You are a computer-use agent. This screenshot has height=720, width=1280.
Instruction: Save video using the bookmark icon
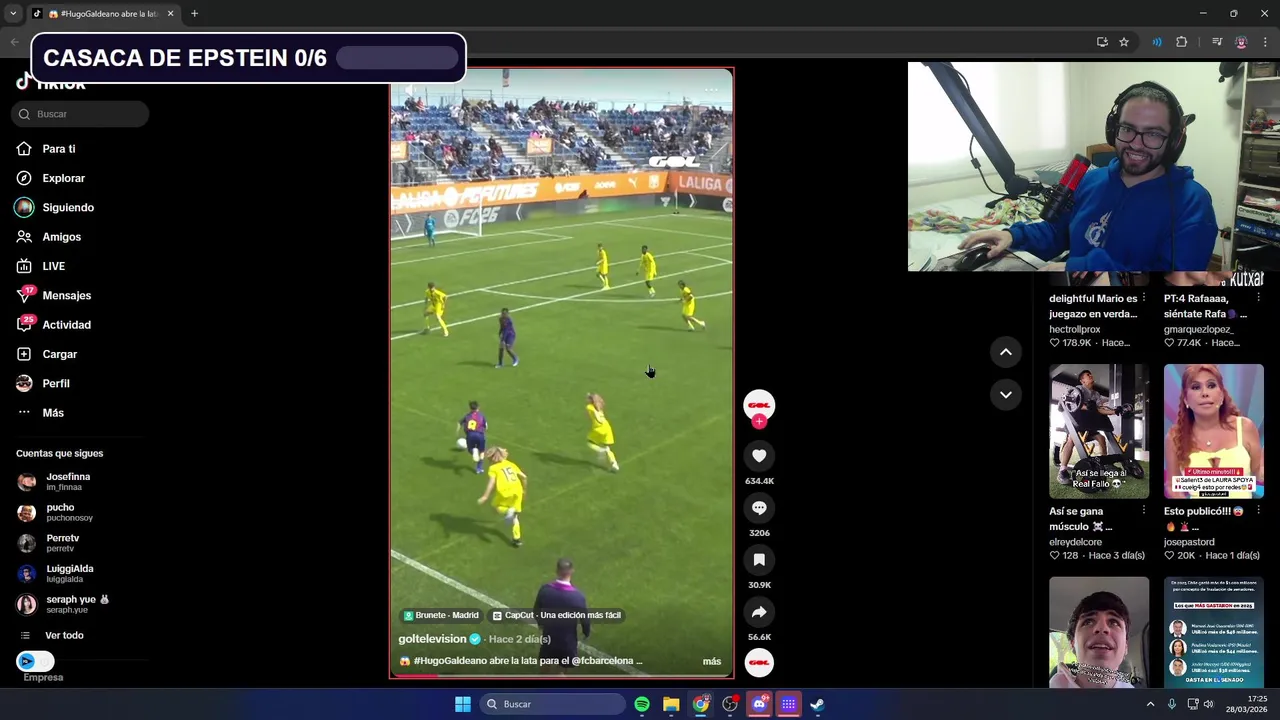[759, 560]
